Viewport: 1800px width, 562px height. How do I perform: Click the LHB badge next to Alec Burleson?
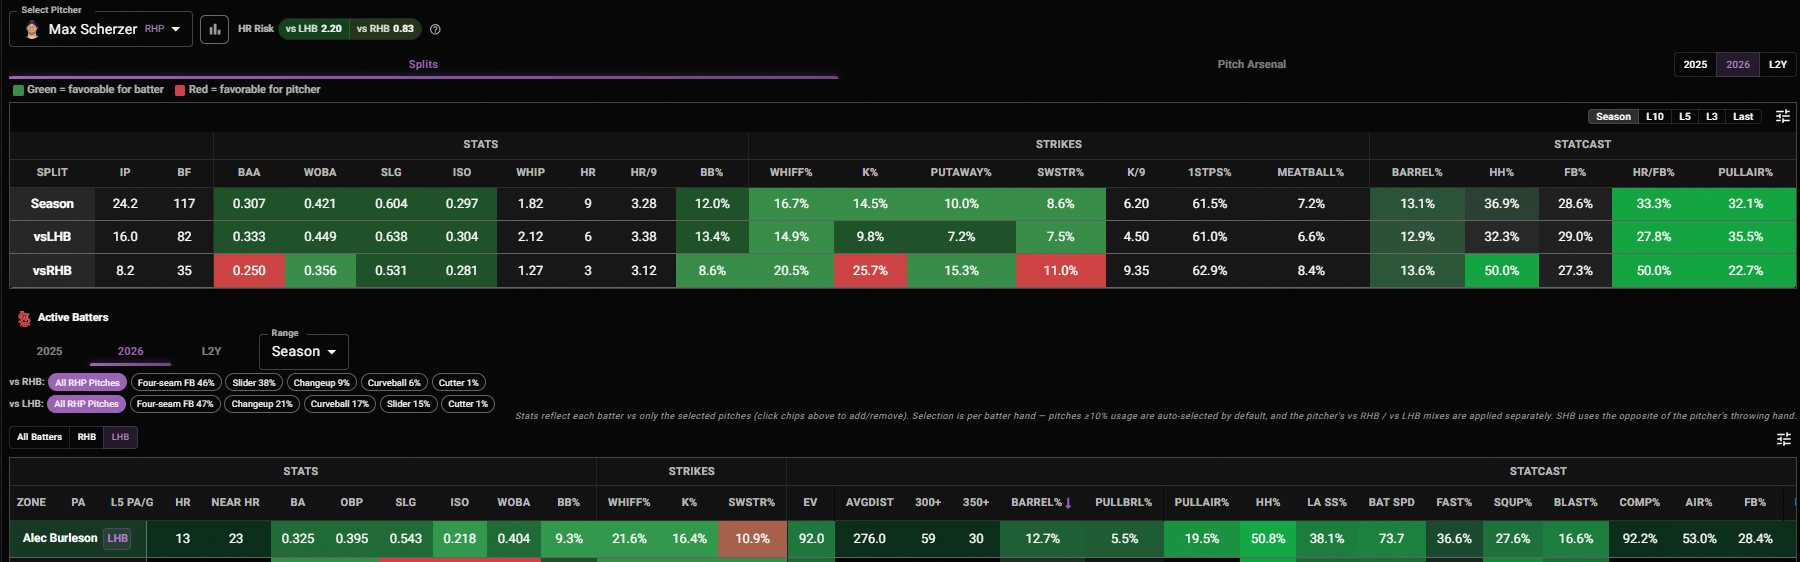118,538
